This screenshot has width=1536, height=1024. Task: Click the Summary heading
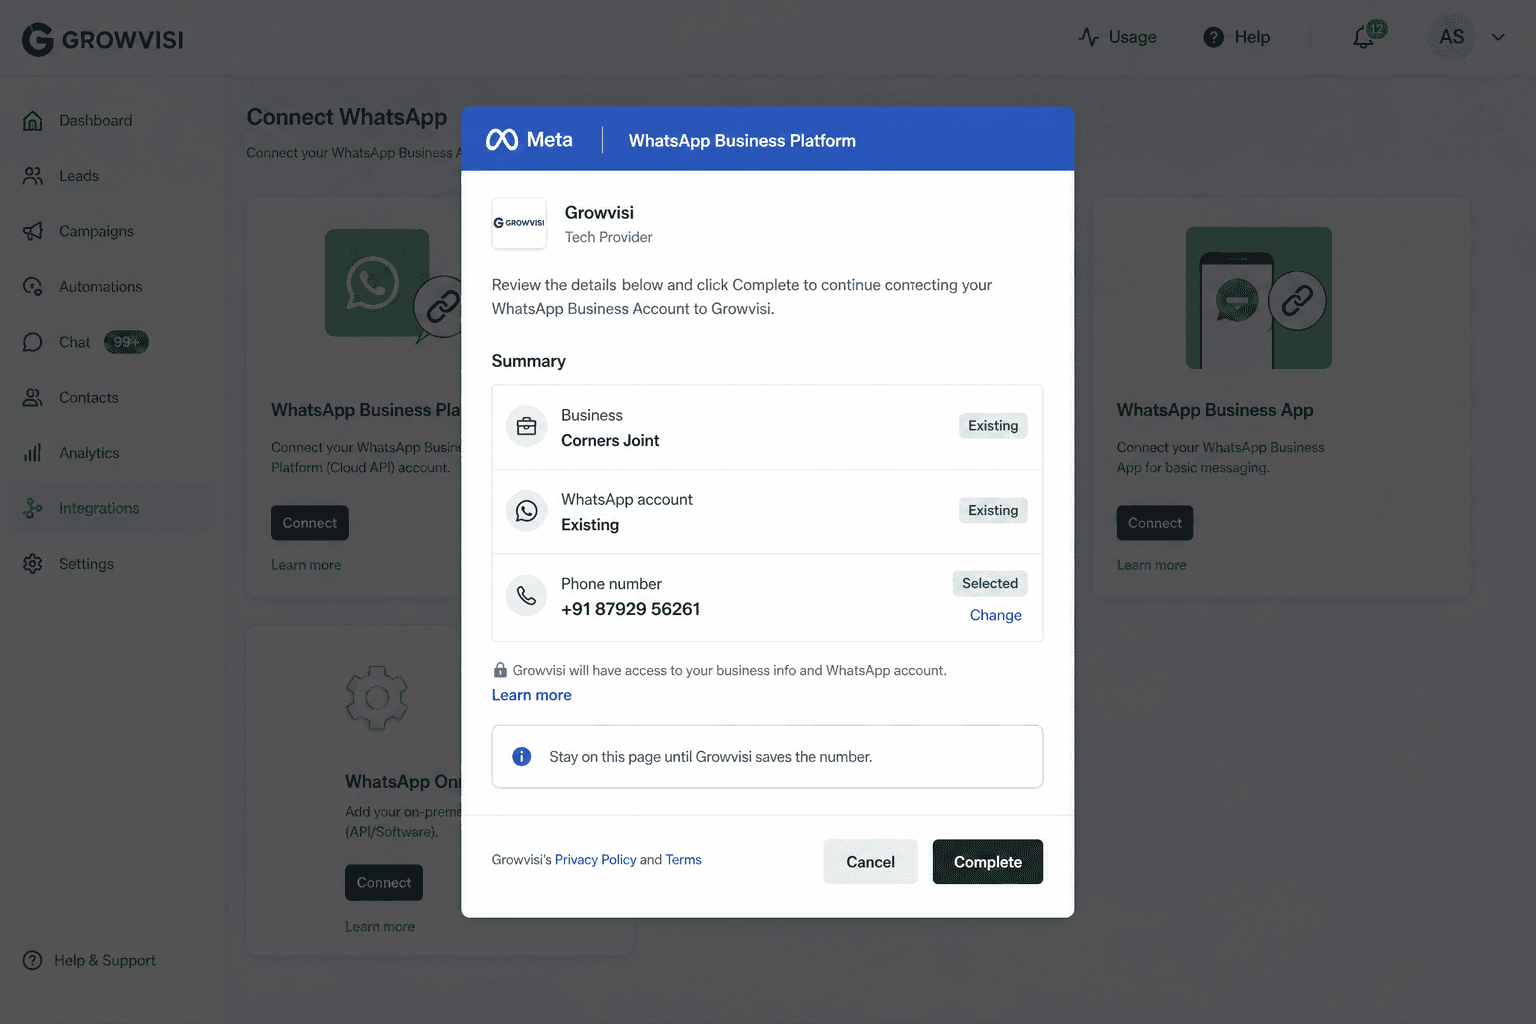click(529, 361)
